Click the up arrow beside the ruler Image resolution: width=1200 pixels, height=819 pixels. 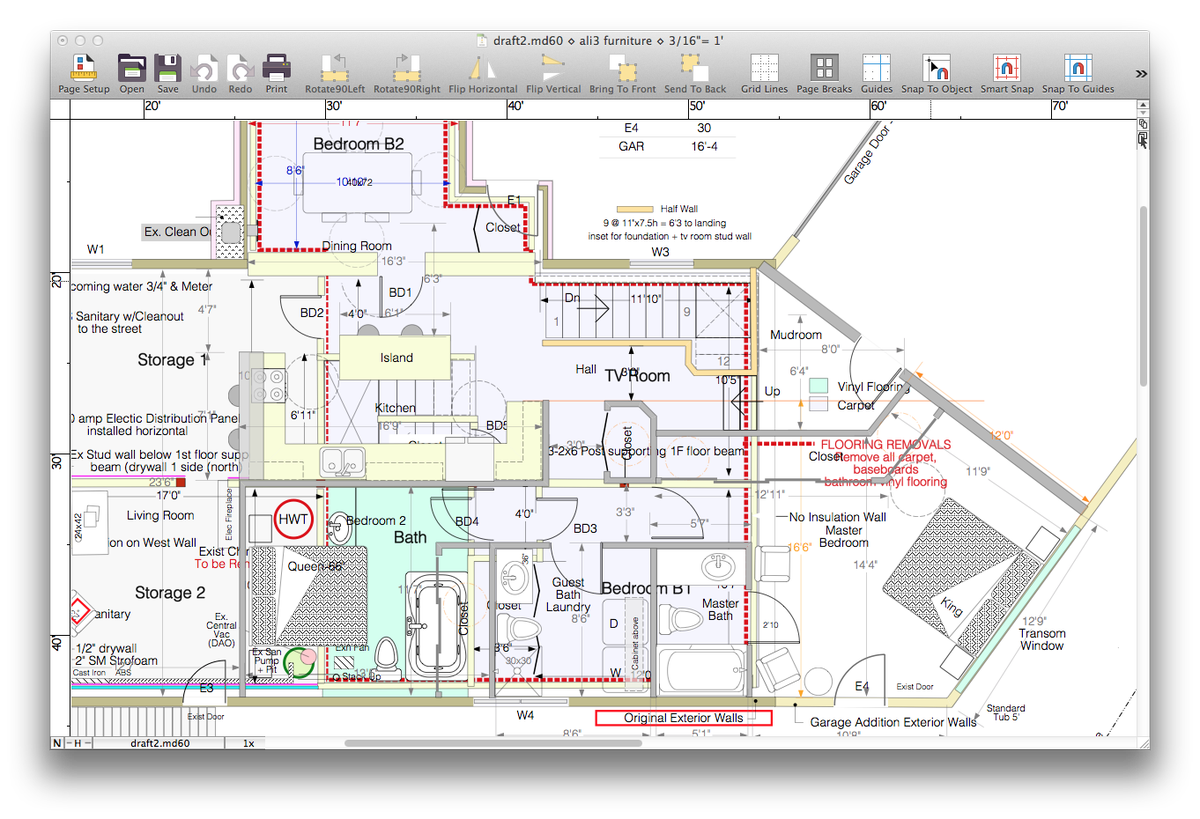1142,106
